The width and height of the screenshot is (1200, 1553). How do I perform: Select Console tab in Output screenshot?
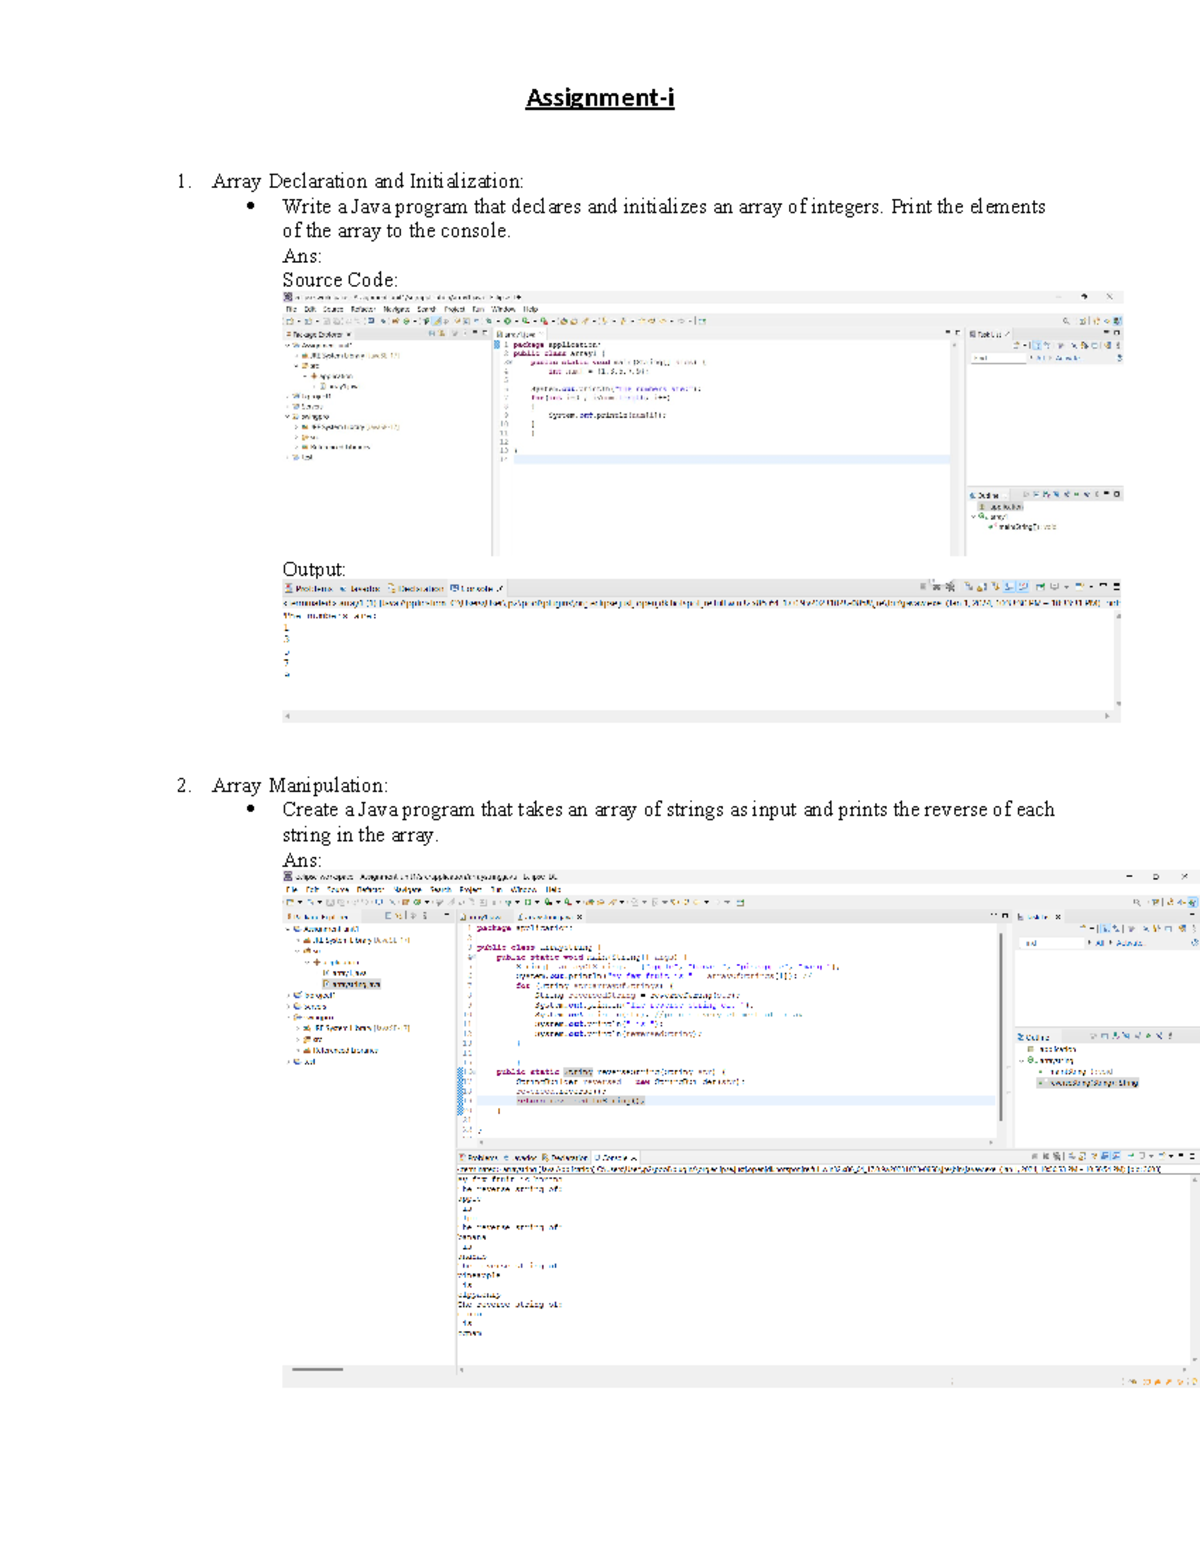(476, 589)
